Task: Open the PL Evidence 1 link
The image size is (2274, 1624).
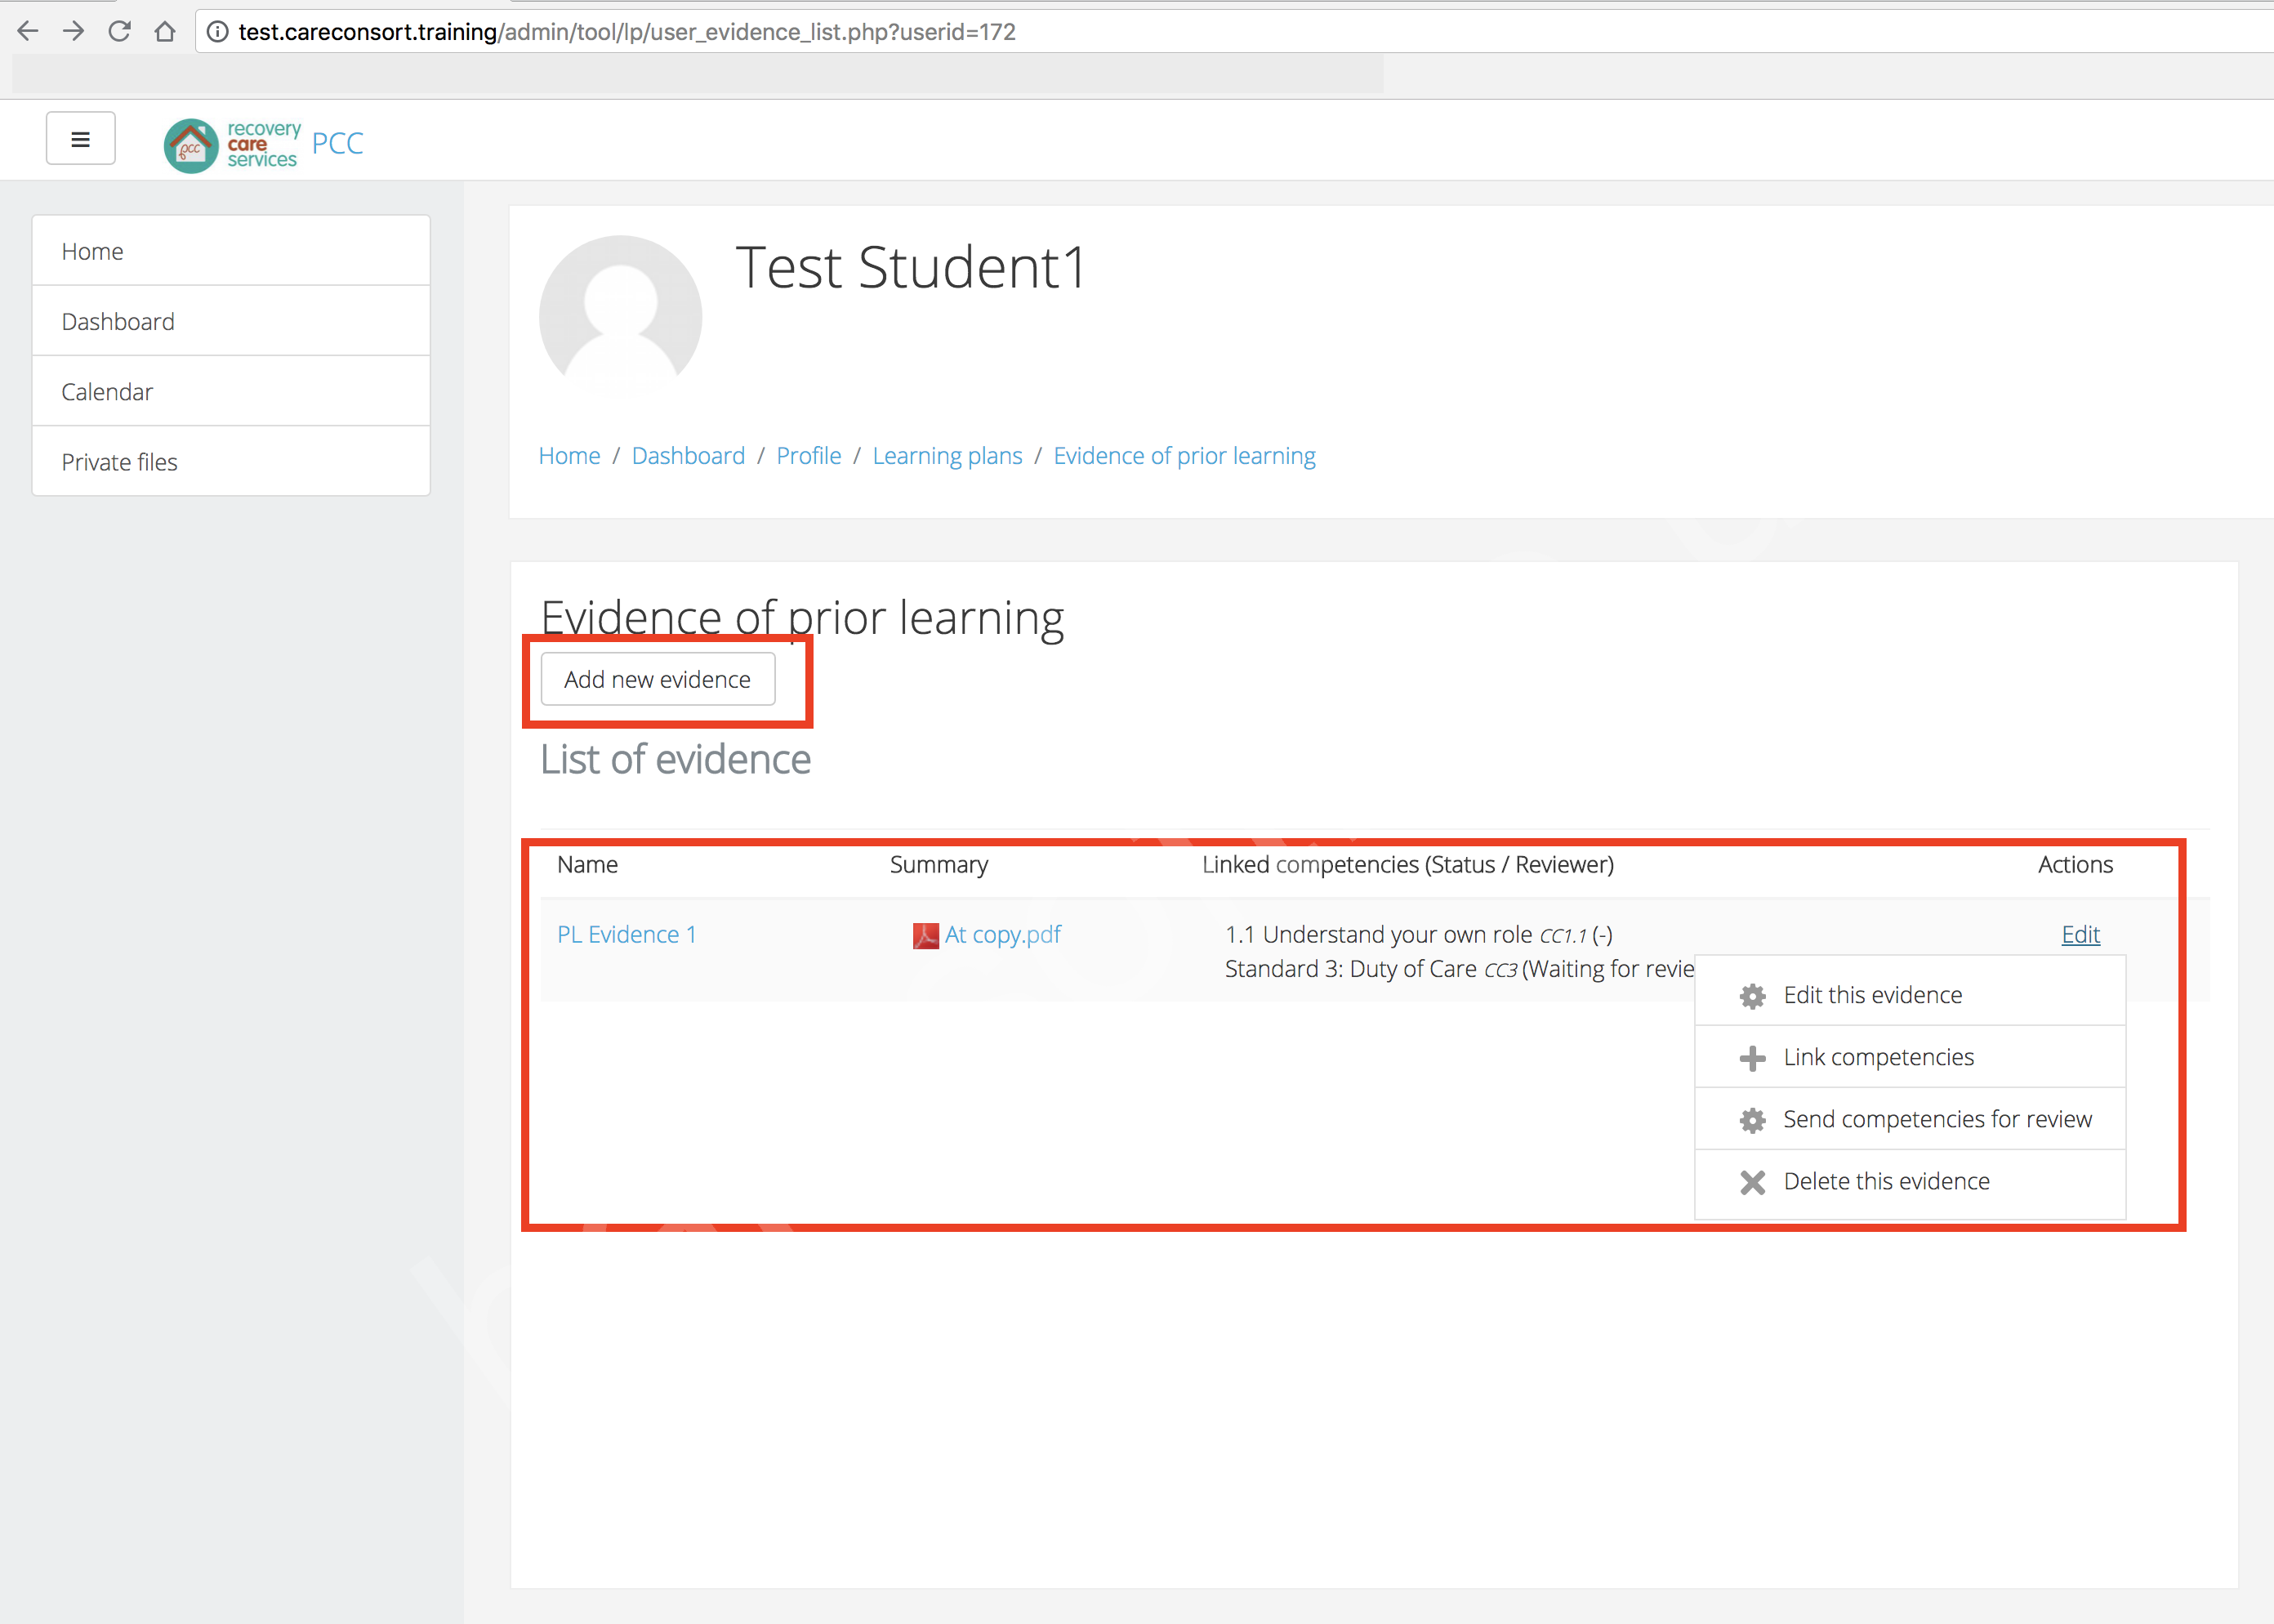Action: click(x=627, y=935)
